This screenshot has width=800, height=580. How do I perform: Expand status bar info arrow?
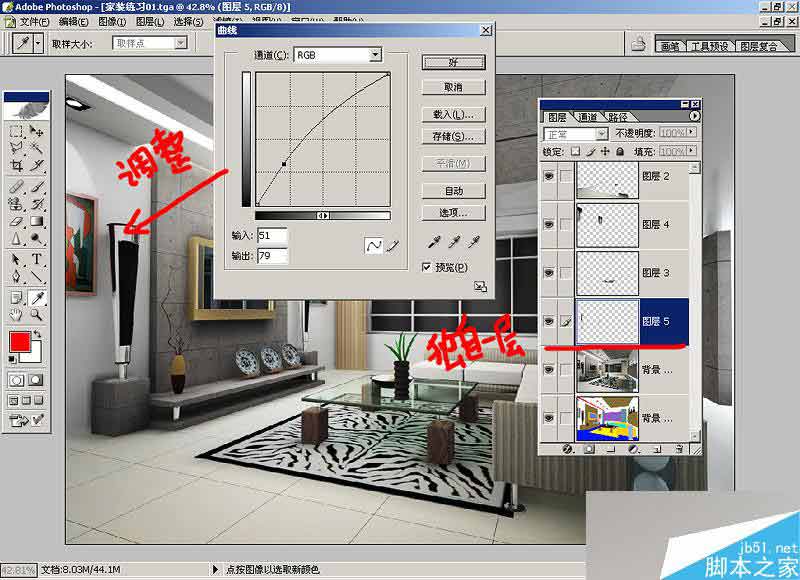215,569
